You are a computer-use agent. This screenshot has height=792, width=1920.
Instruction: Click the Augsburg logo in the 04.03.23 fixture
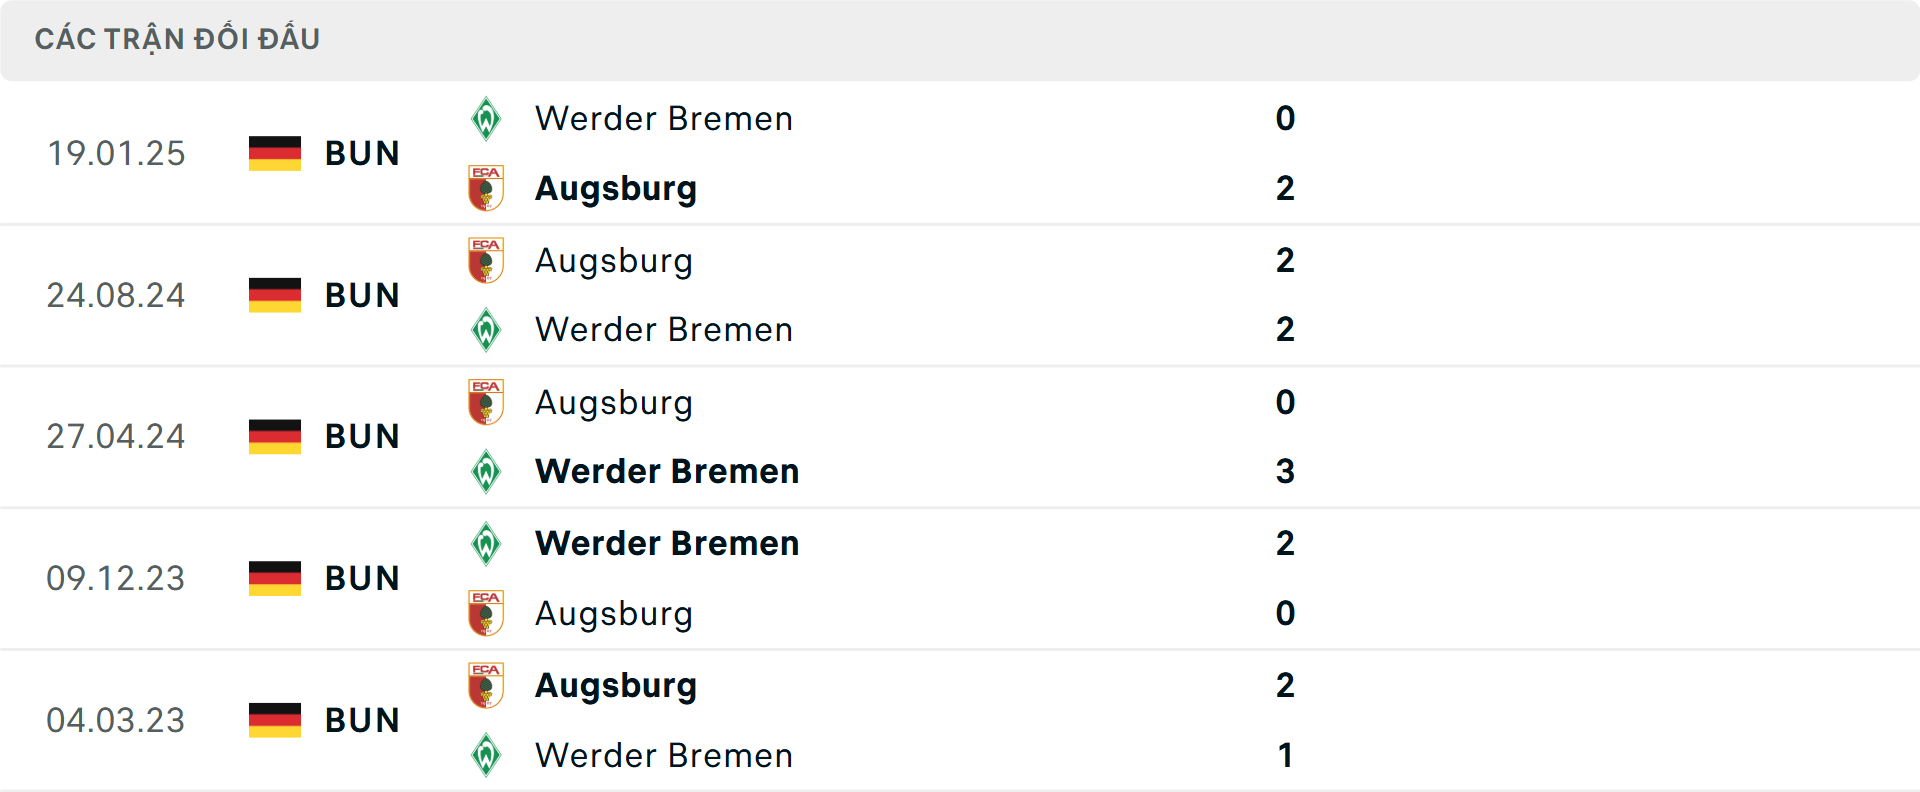(x=487, y=685)
